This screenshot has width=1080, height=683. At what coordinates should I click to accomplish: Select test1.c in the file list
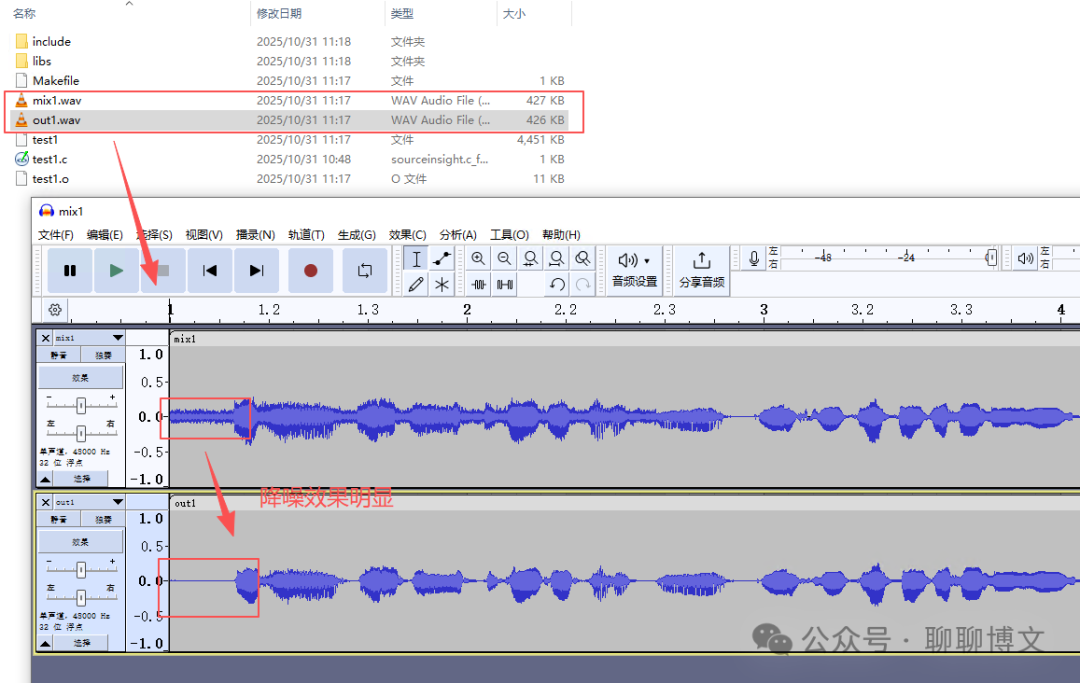pyautogui.click(x=50, y=159)
